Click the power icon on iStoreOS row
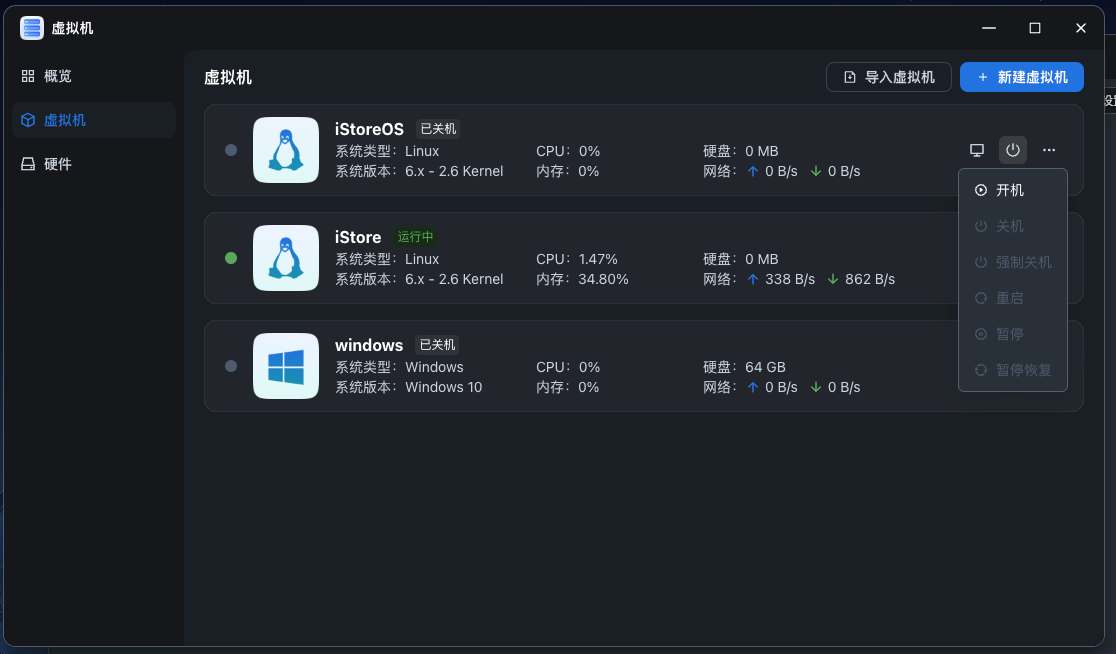The image size is (1116, 654). pos(1013,150)
